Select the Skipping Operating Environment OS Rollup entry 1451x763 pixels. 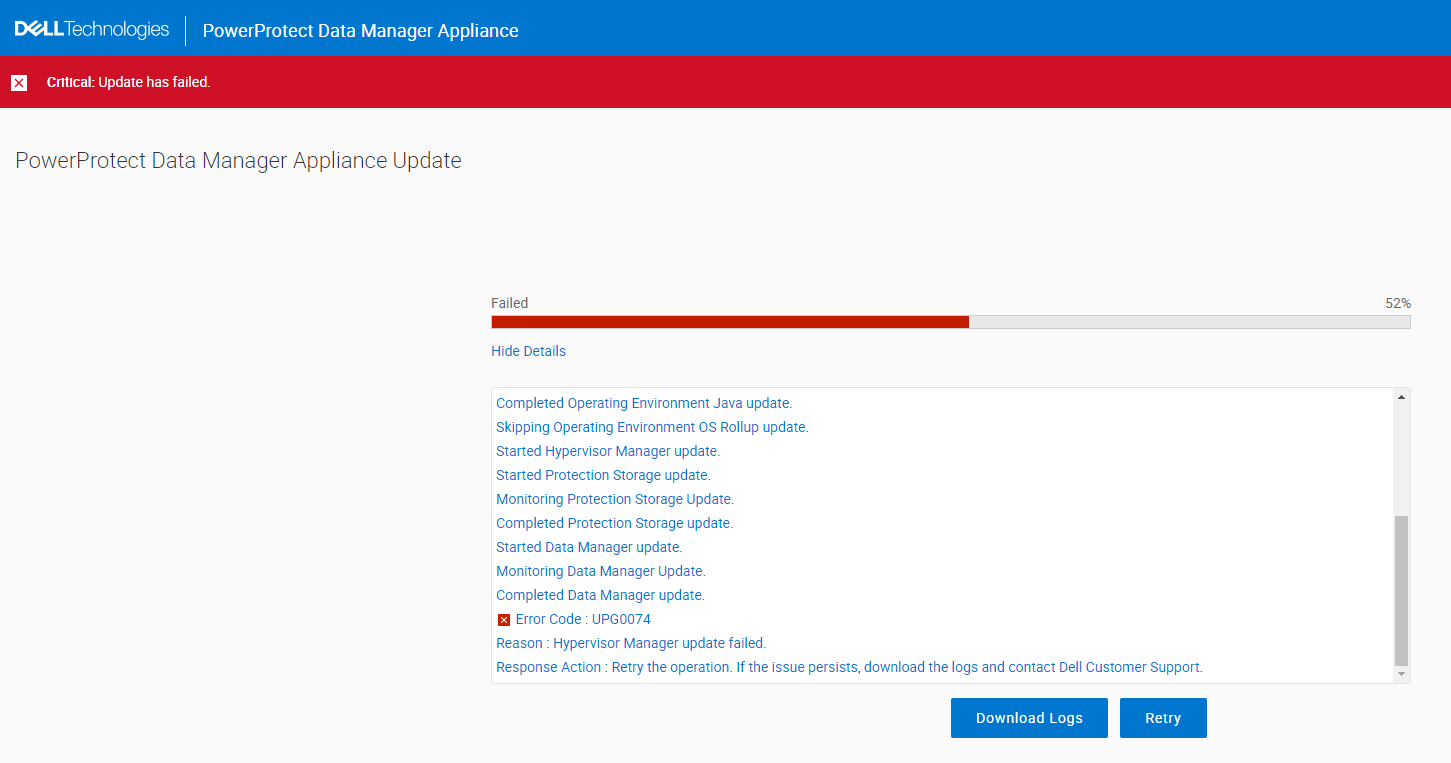pyautogui.click(x=652, y=427)
